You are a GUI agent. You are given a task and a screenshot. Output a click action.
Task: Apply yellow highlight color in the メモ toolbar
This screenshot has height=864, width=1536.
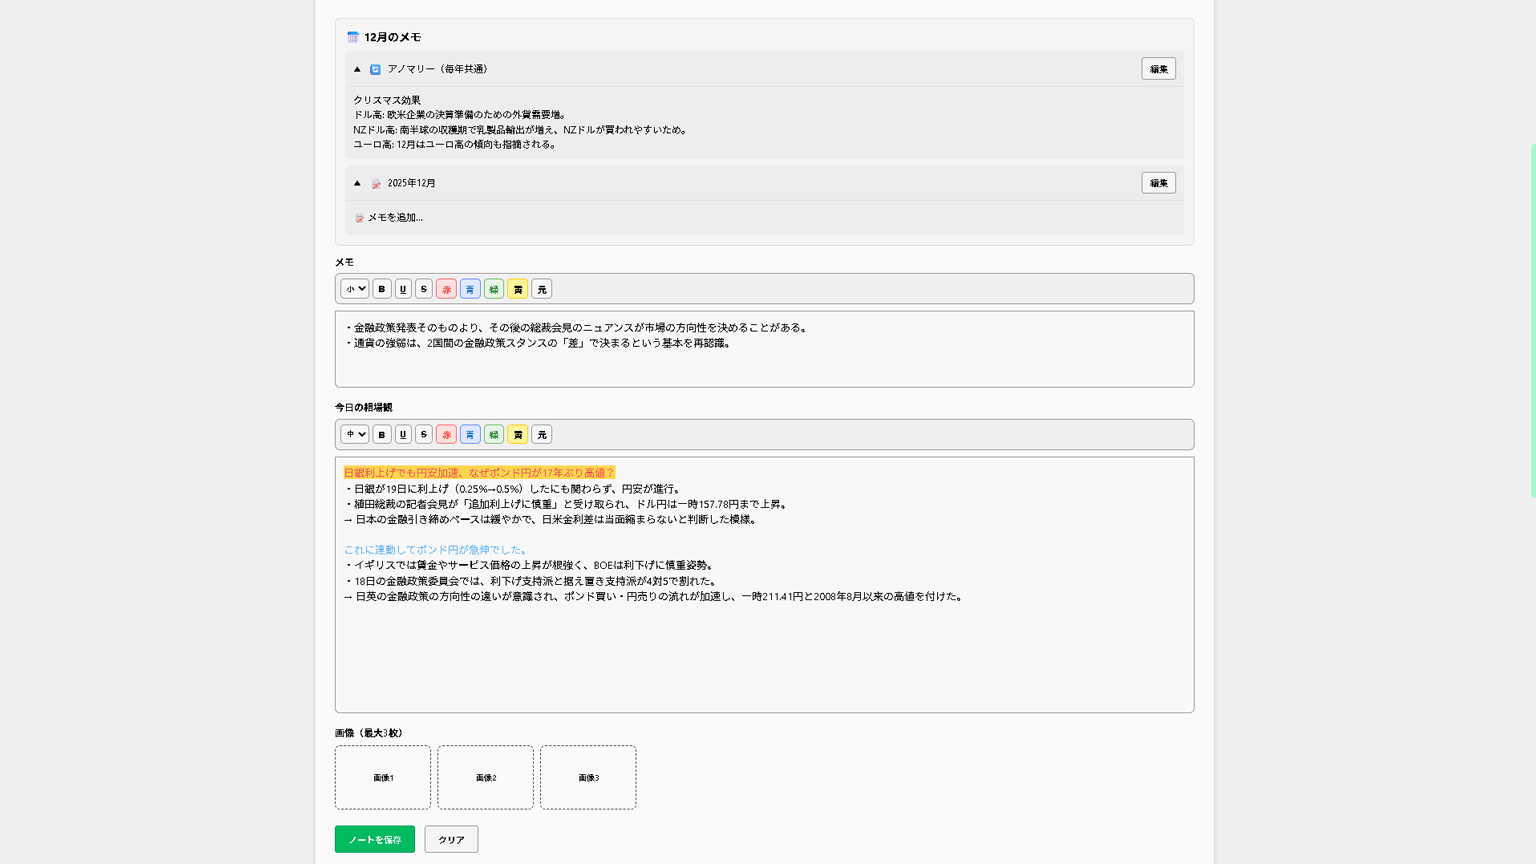tap(517, 289)
